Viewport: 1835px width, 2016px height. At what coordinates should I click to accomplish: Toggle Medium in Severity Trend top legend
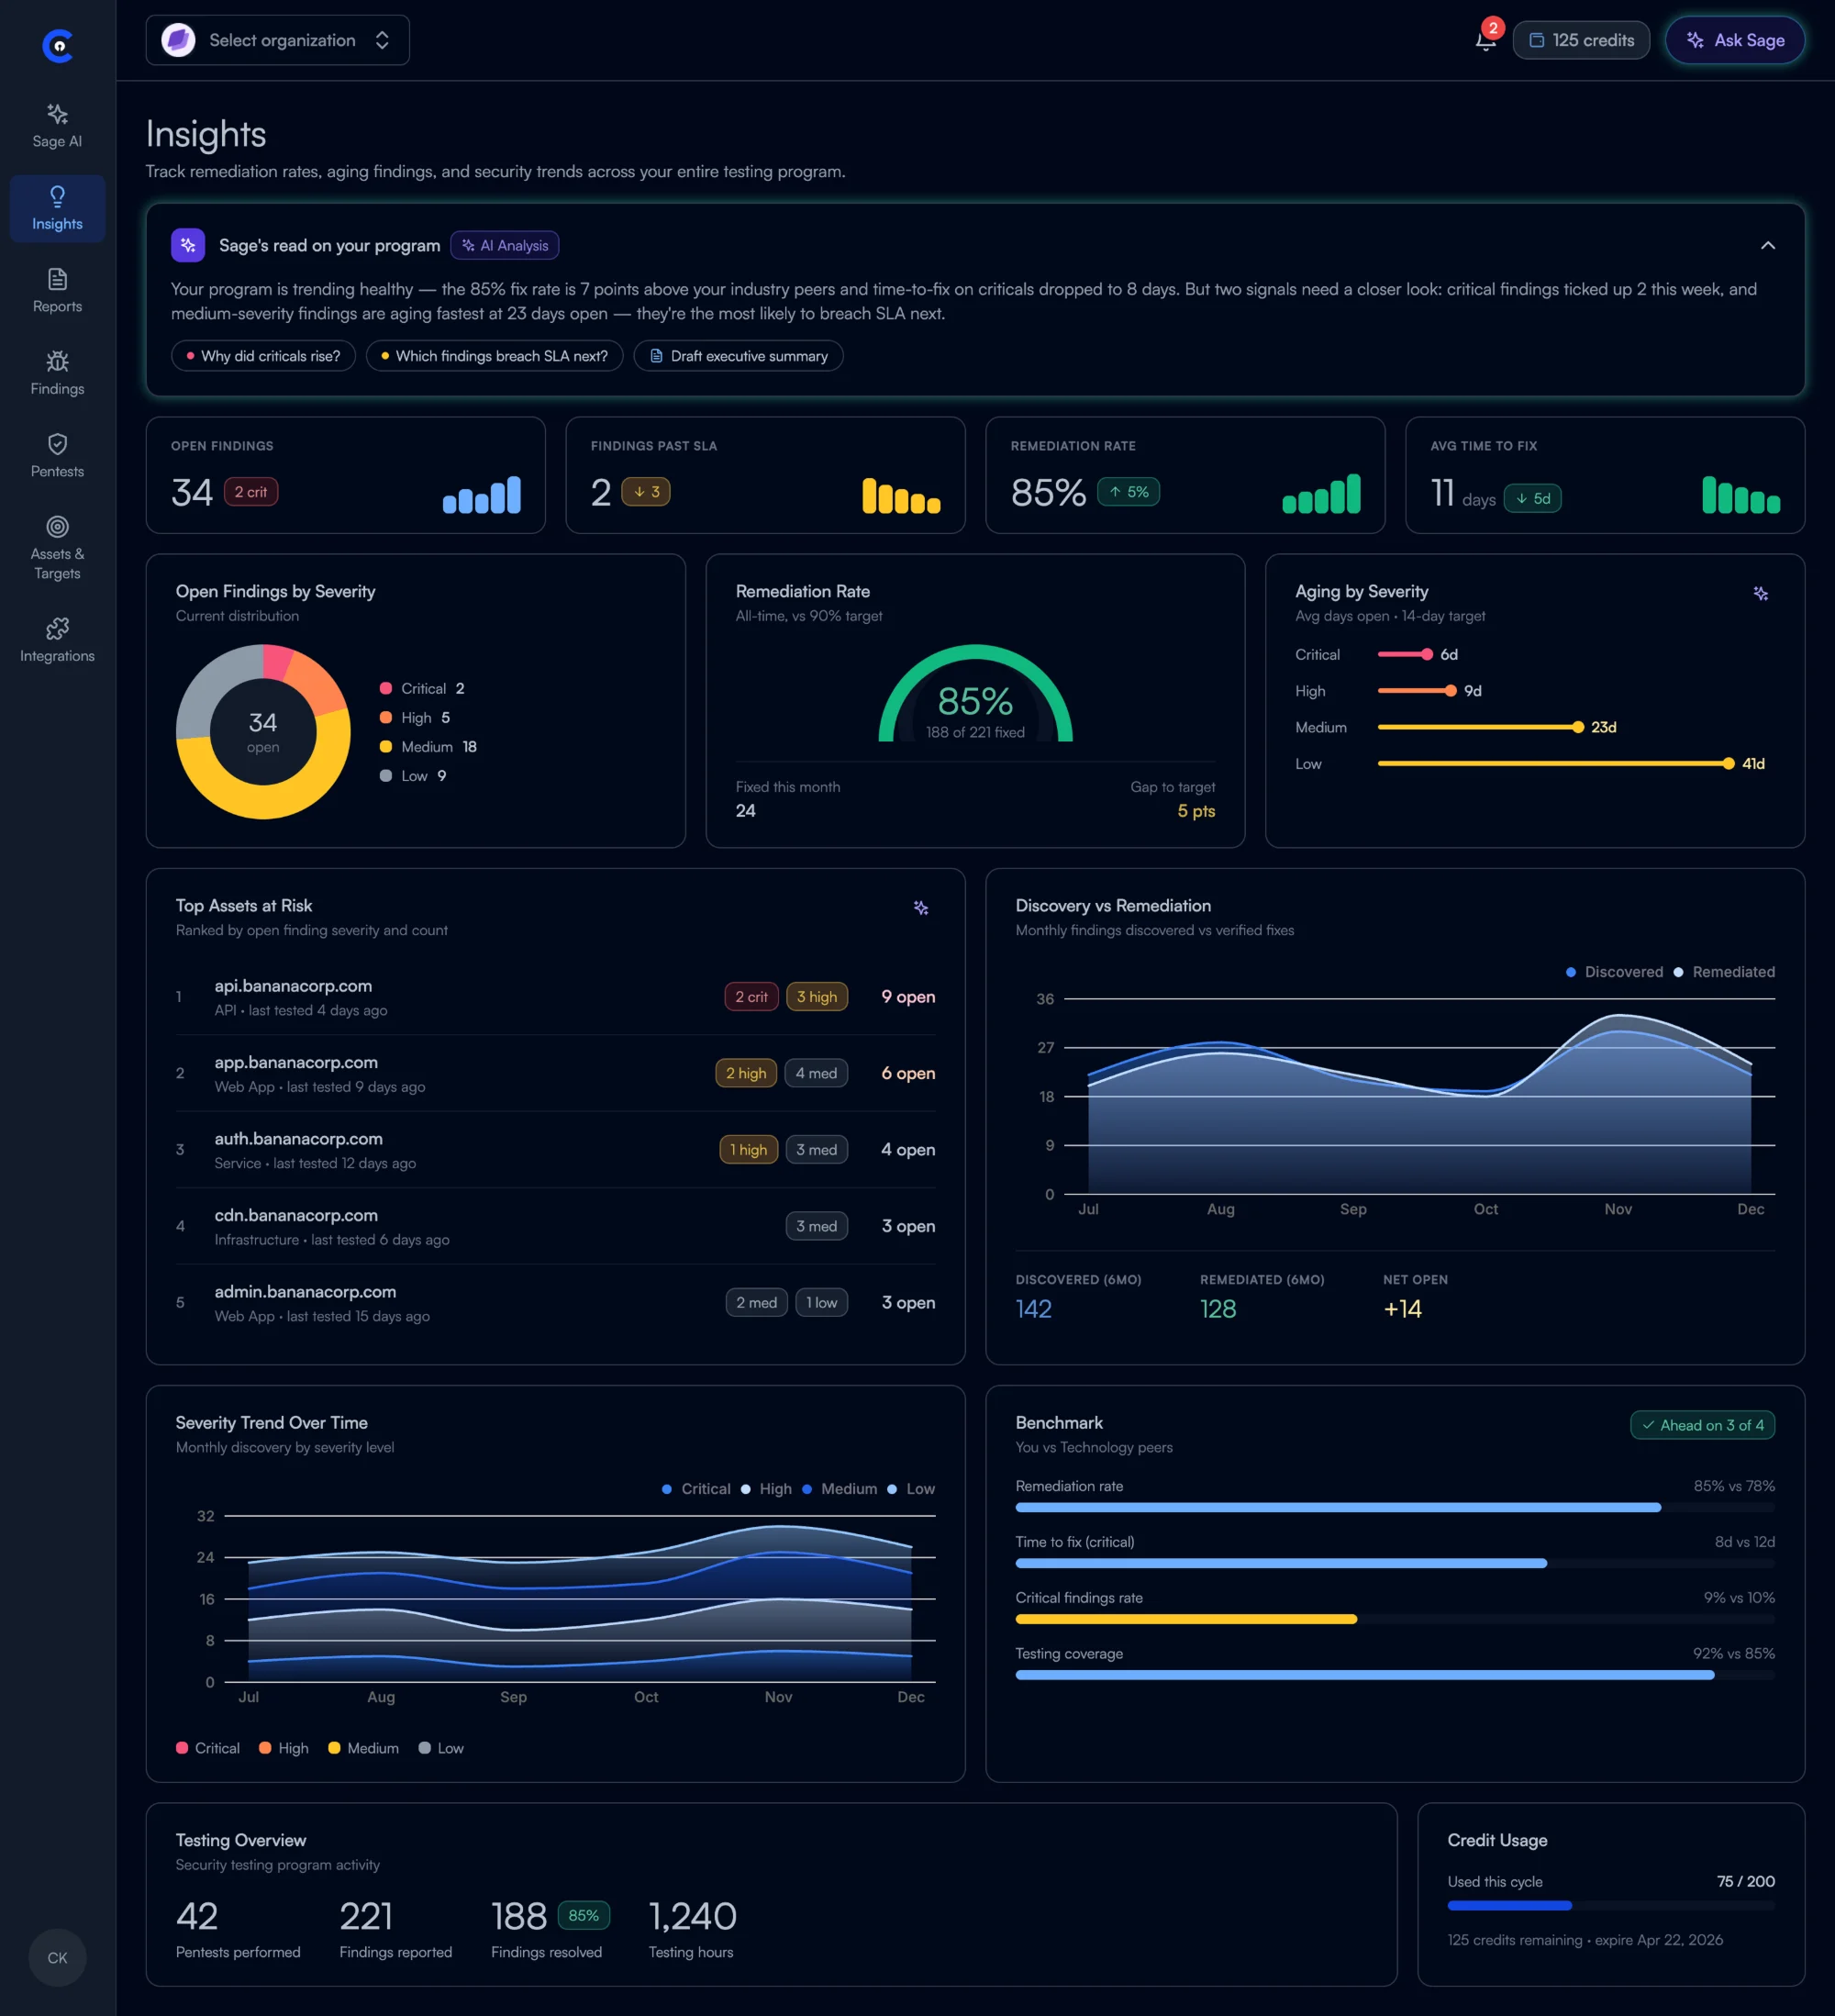(839, 1489)
